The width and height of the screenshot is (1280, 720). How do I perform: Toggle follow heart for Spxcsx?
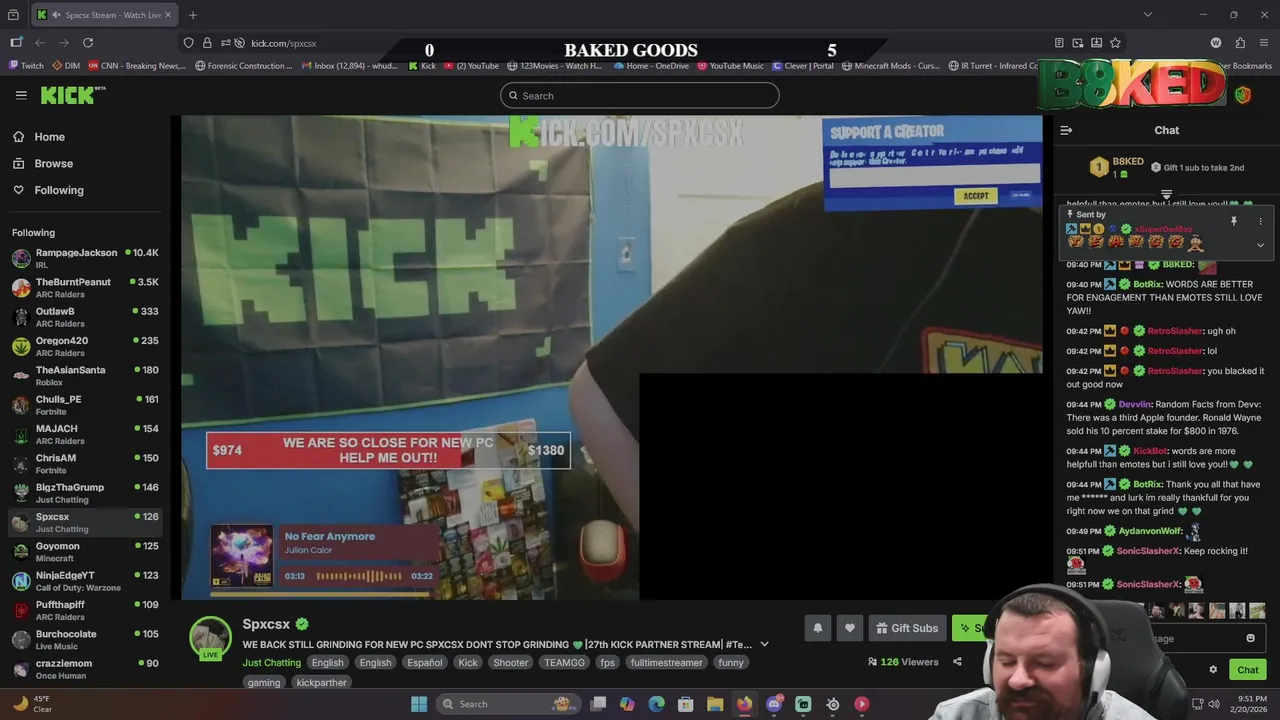[849, 628]
